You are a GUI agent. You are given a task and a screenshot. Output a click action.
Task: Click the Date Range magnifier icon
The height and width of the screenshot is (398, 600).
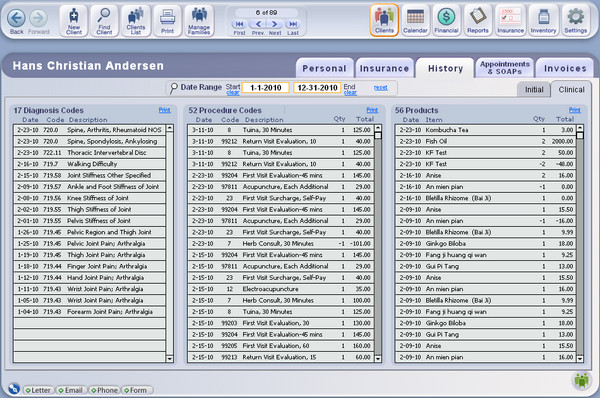[173, 88]
